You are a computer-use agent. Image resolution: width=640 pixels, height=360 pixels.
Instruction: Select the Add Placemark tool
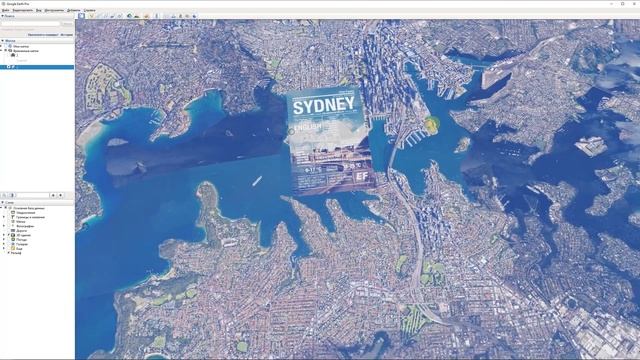[91, 16]
